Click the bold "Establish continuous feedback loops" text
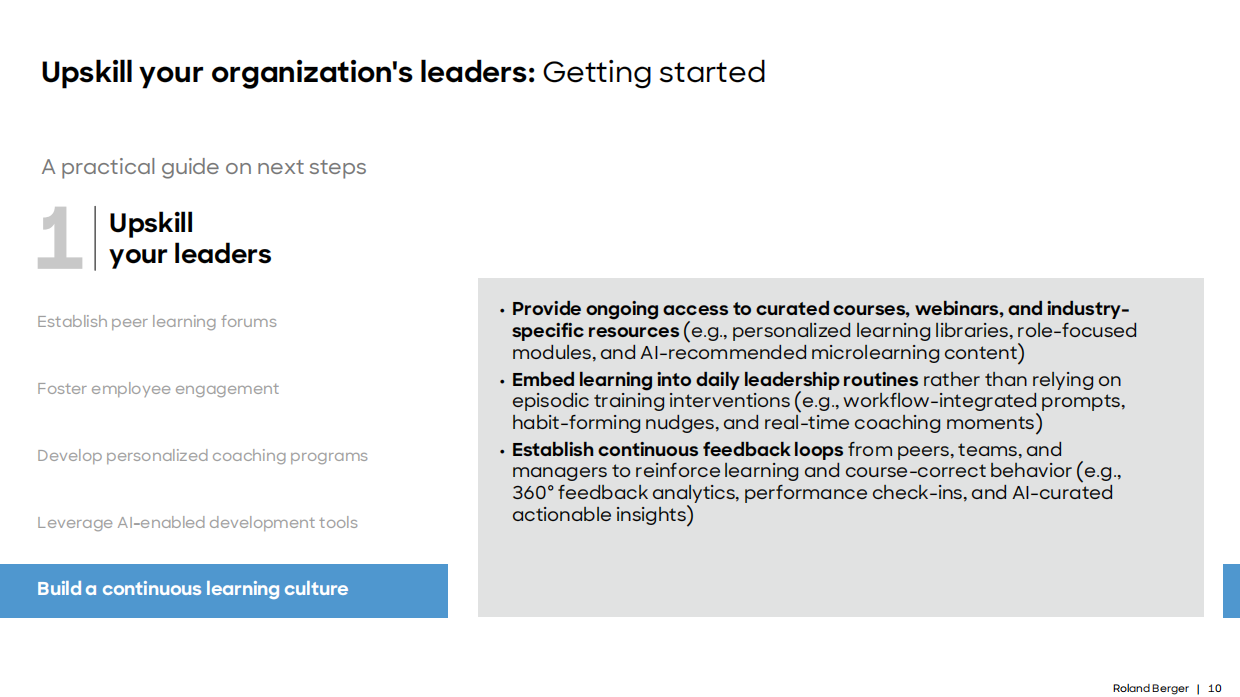This screenshot has height=697, width=1240. click(678, 450)
